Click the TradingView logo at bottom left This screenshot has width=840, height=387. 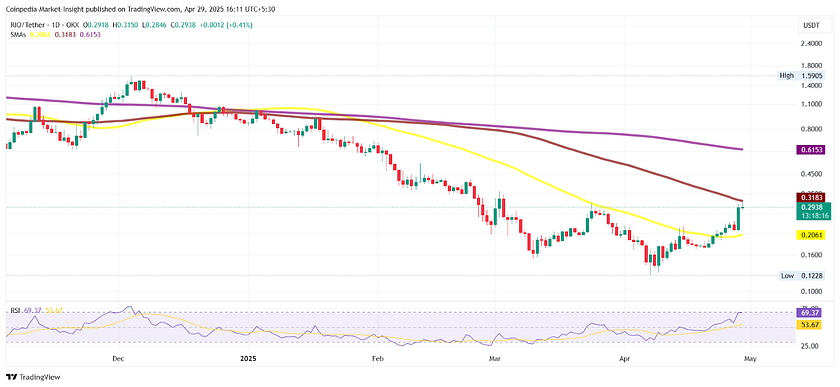click(x=33, y=377)
